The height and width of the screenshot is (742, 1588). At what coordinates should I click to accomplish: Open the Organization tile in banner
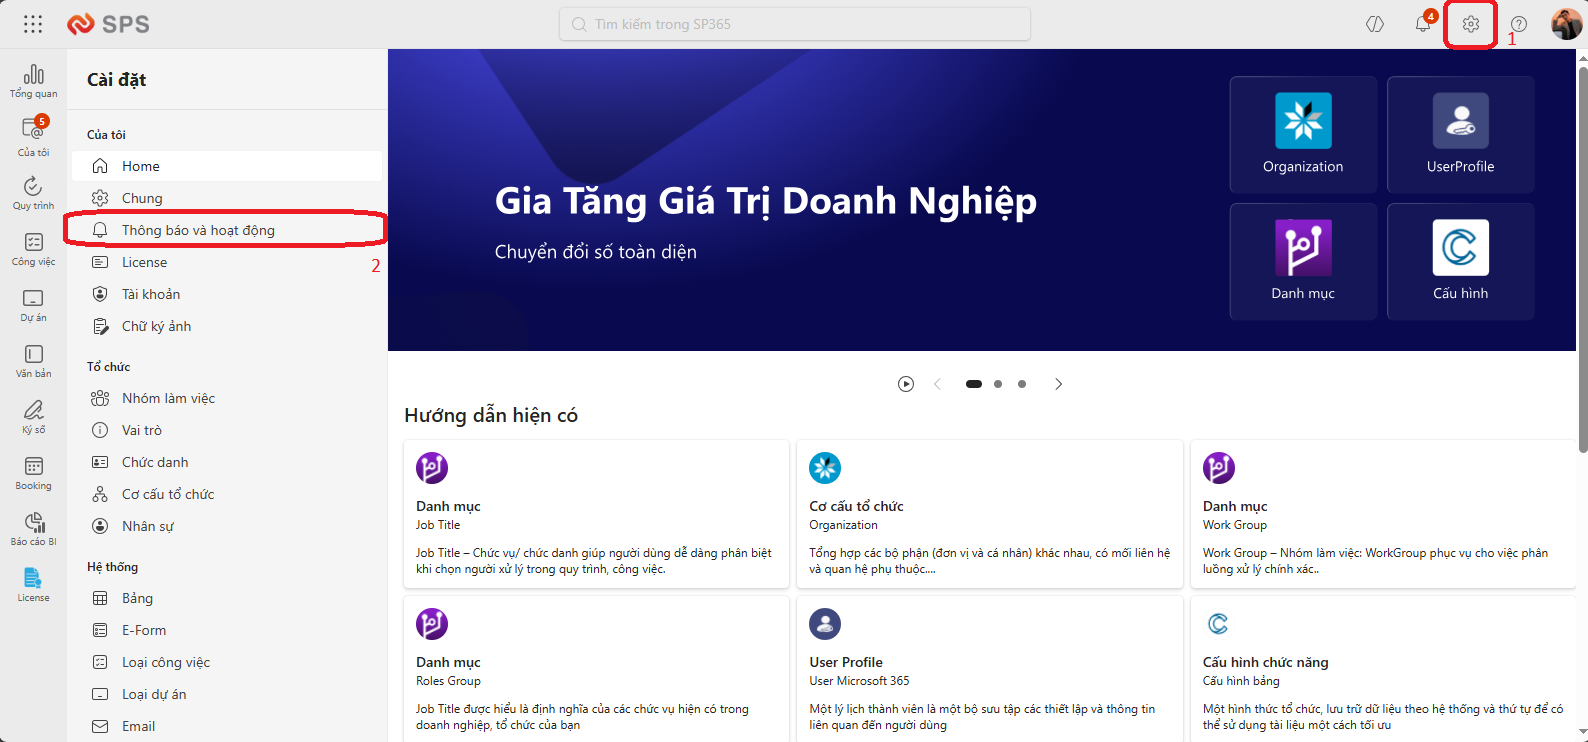click(x=1302, y=135)
